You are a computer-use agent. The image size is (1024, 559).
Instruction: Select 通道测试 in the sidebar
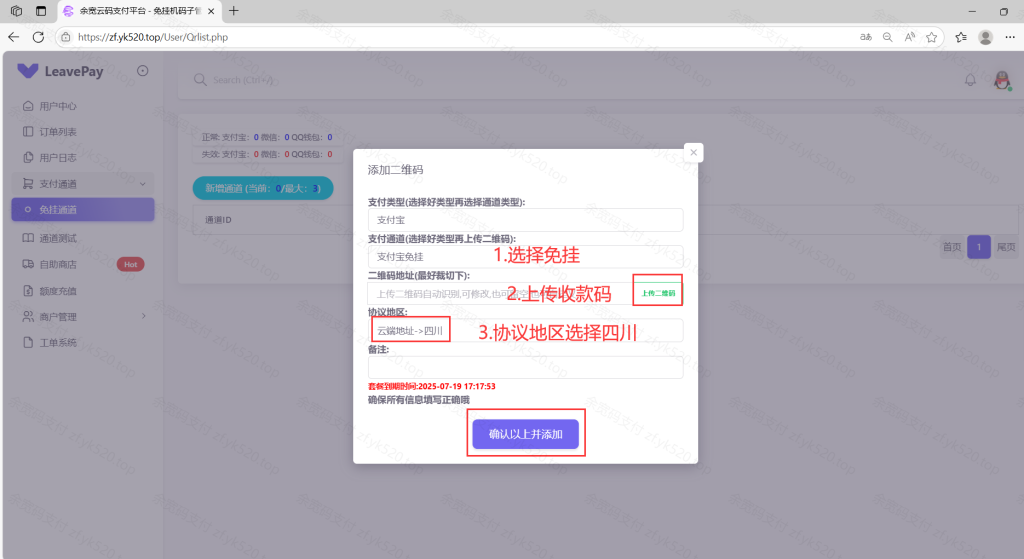click(x=58, y=238)
